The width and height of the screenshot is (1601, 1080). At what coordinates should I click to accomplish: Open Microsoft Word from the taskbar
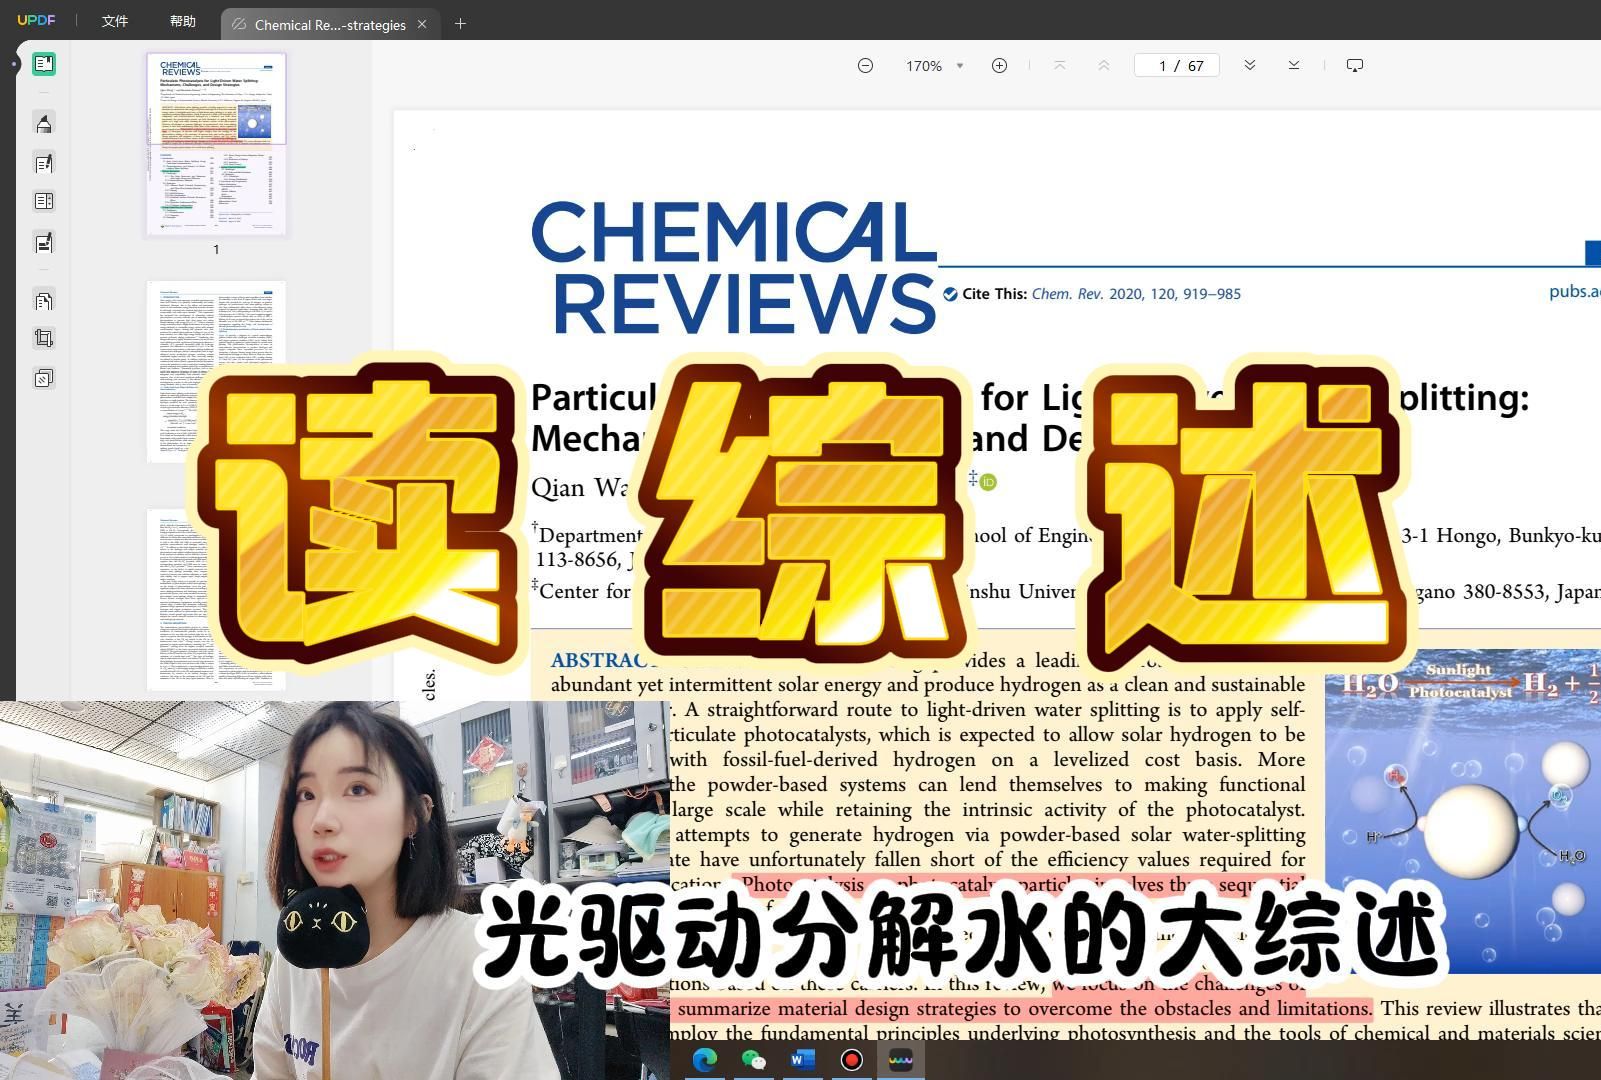[803, 1060]
